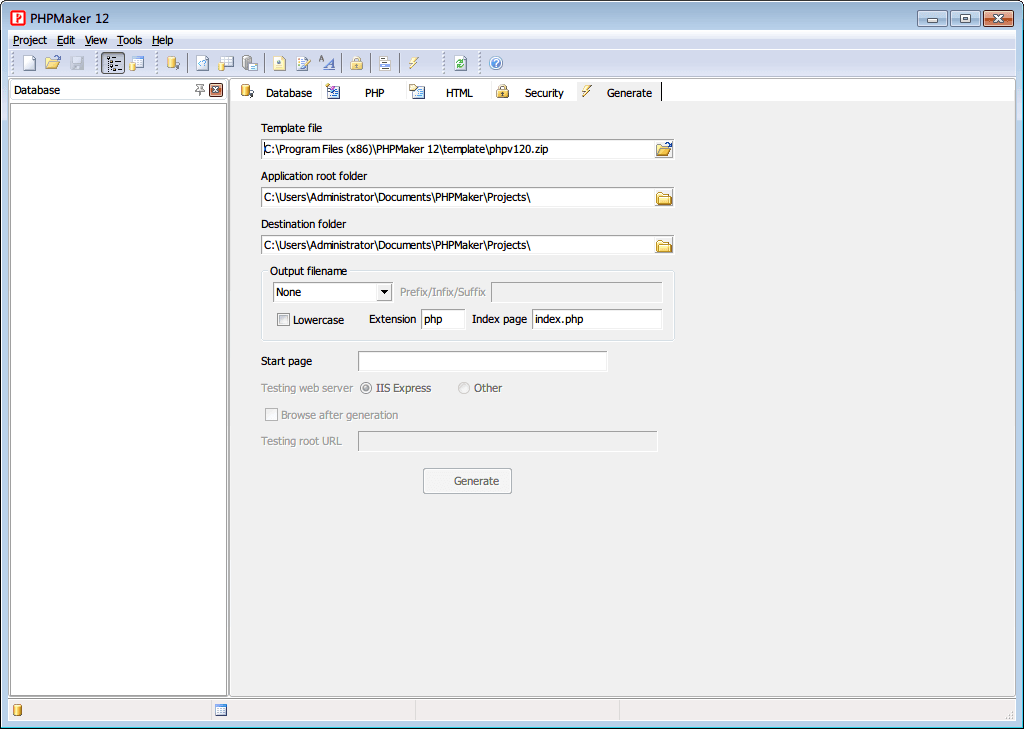Click the database connection cylinder toolbar icon
This screenshot has height=729, width=1024.
point(173,63)
